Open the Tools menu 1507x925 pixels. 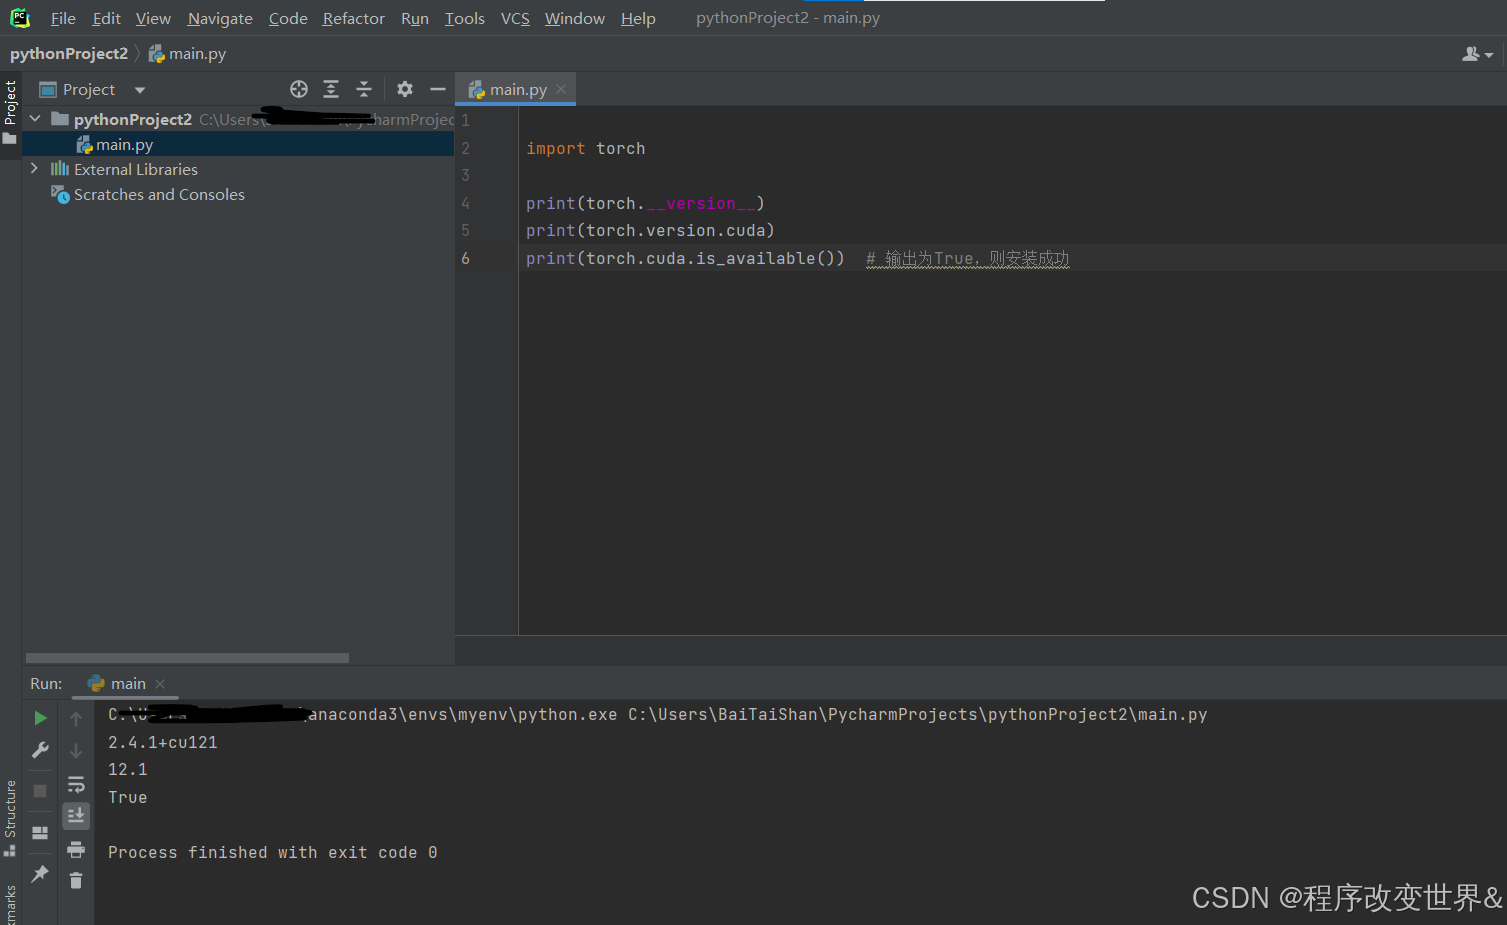click(465, 18)
